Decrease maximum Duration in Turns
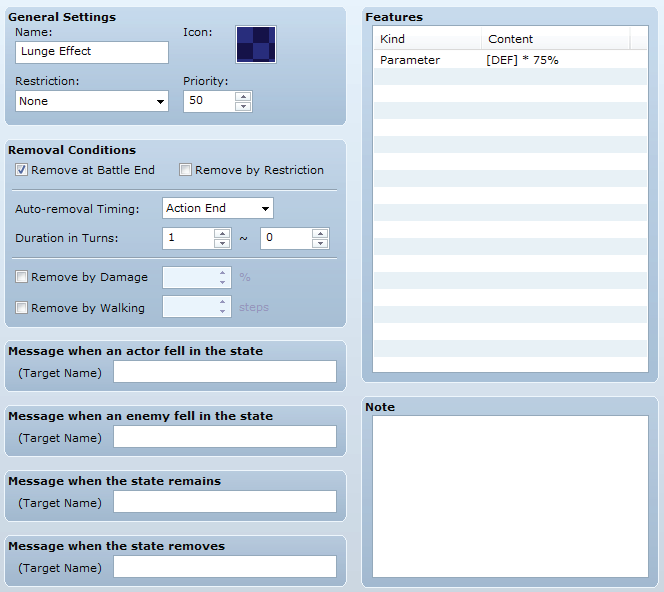Screen dimensions: 664x592 (x=320, y=243)
